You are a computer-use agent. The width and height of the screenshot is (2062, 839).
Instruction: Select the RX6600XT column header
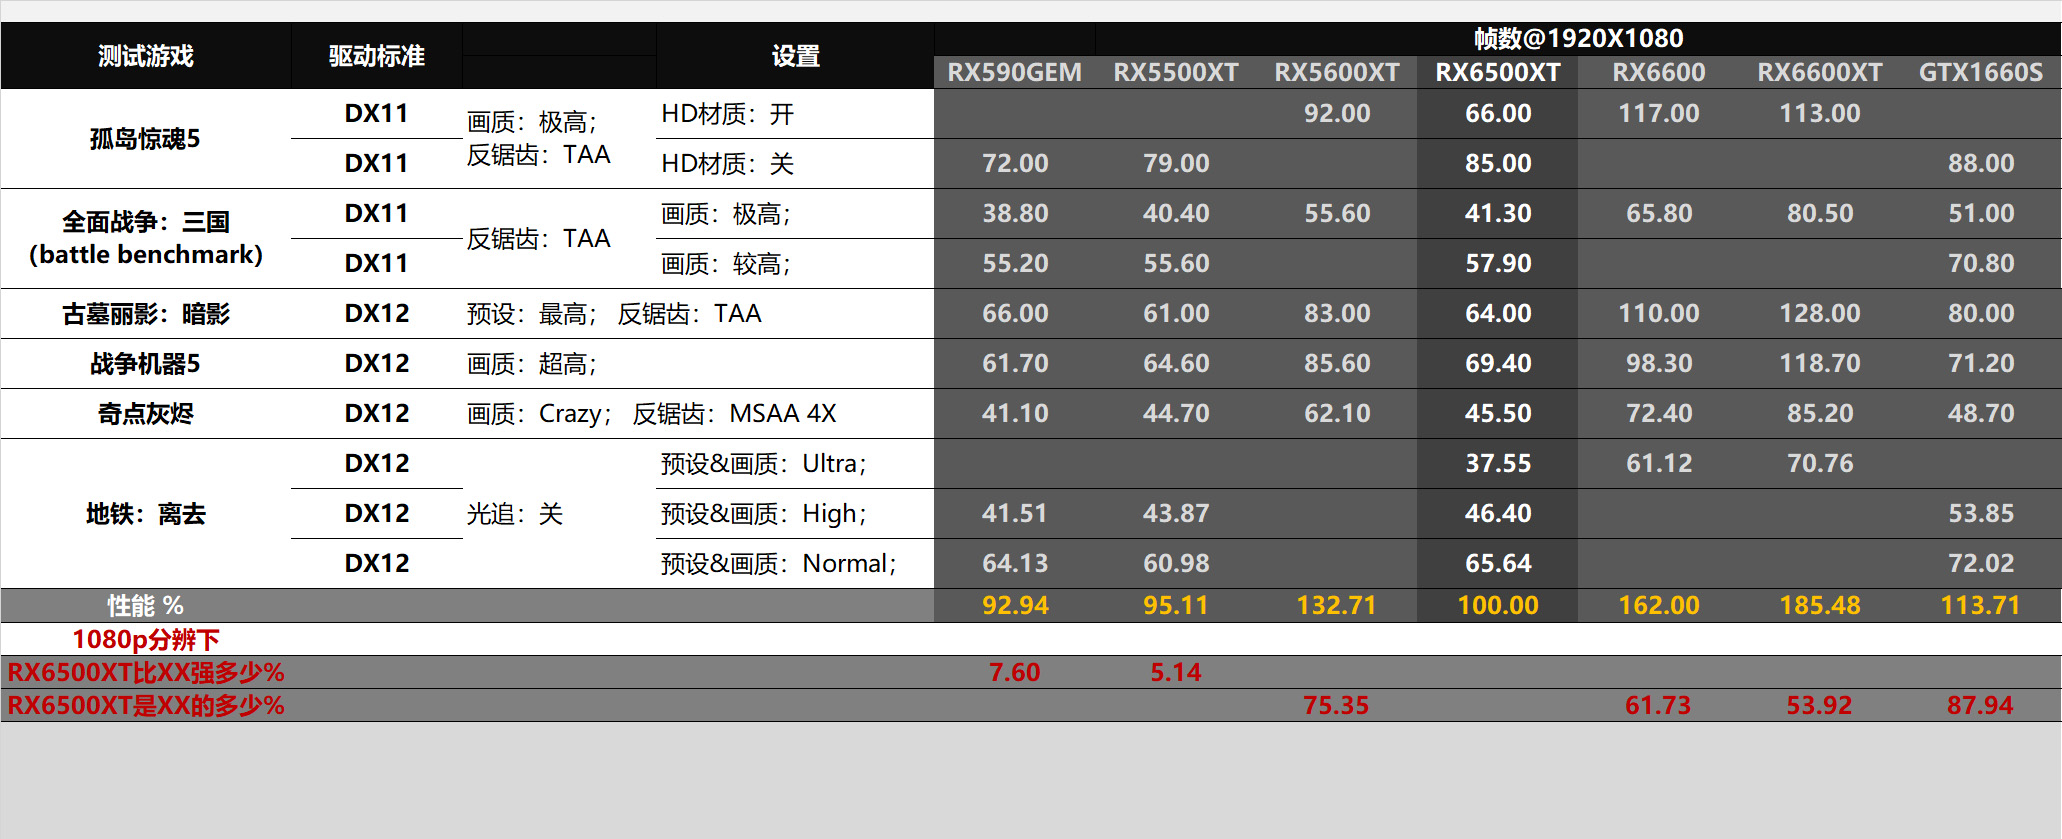(x=1820, y=72)
